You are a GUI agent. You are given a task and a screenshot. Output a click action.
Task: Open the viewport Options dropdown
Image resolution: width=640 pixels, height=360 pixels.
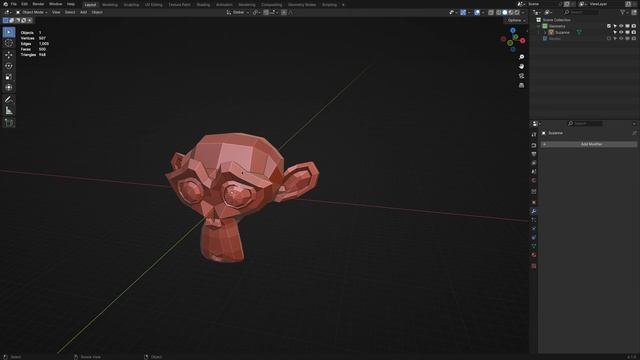coord(516,20)
